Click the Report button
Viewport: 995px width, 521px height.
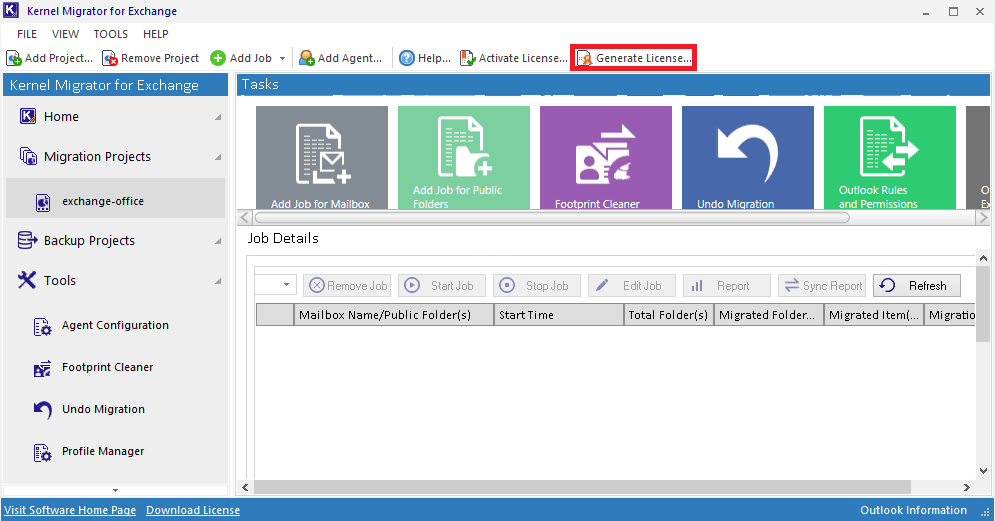pos(727,286)
